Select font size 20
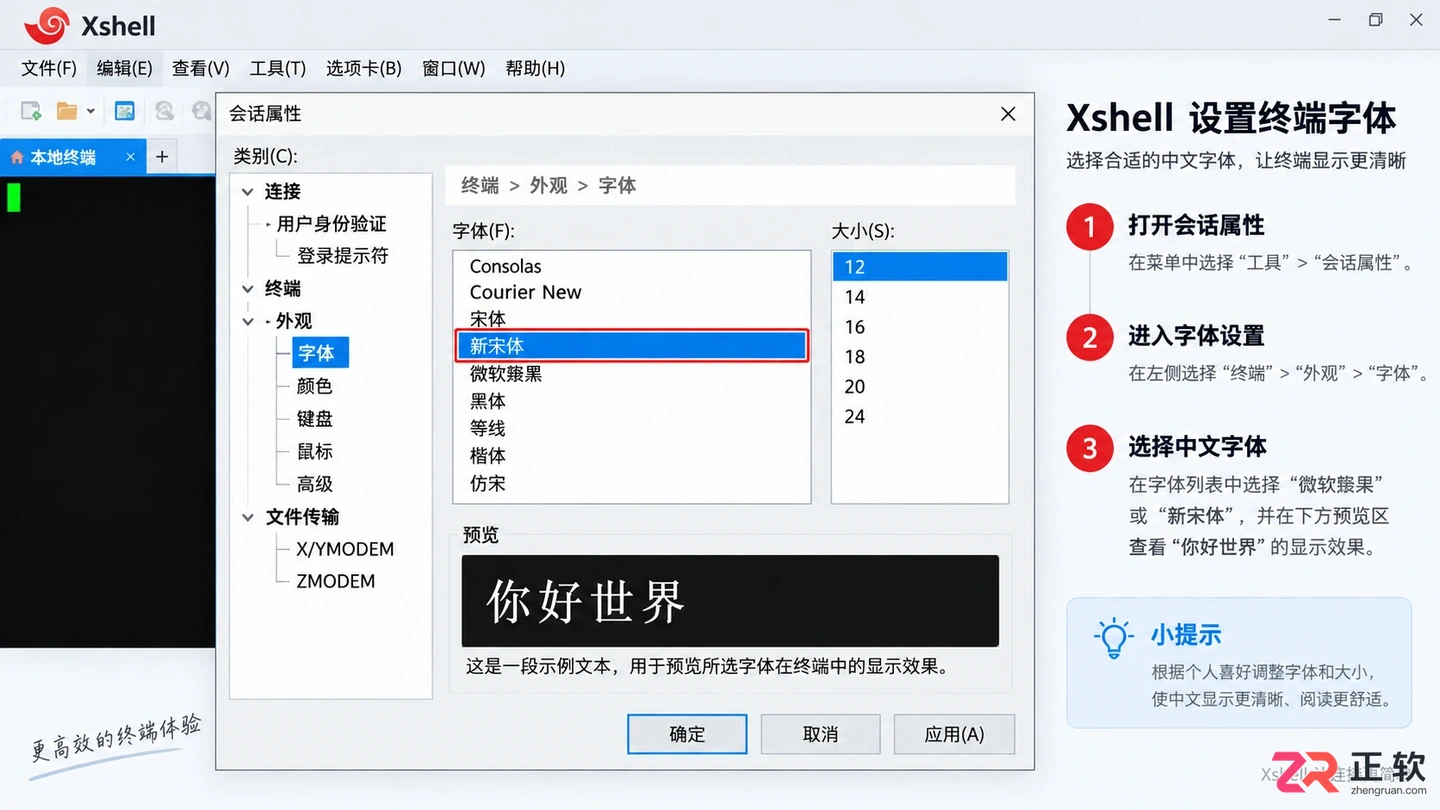 click(920, 387)
